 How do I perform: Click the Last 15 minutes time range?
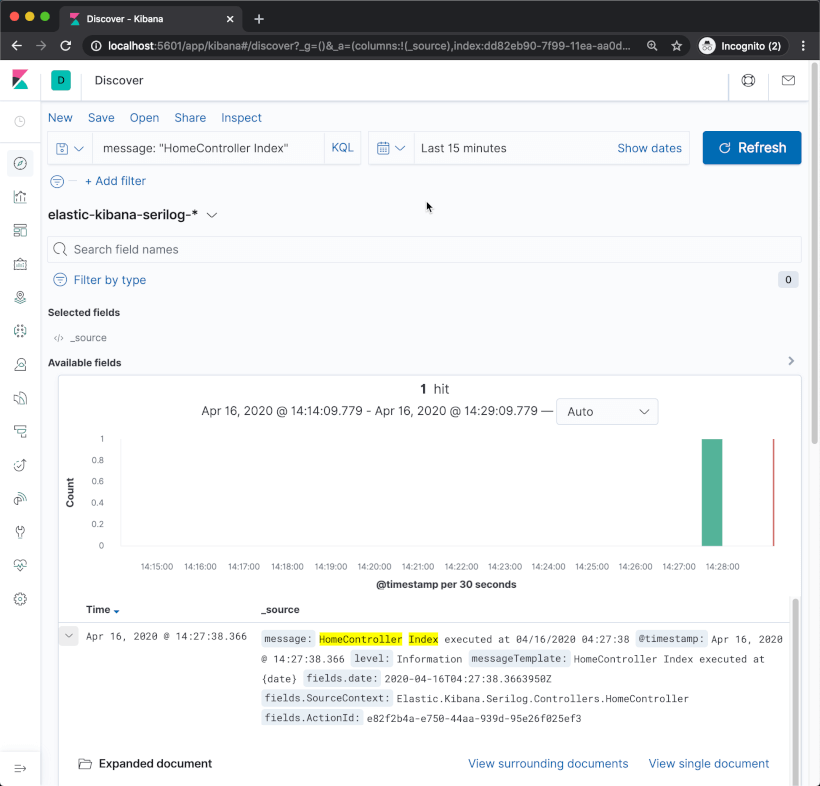tap(463, 149)
